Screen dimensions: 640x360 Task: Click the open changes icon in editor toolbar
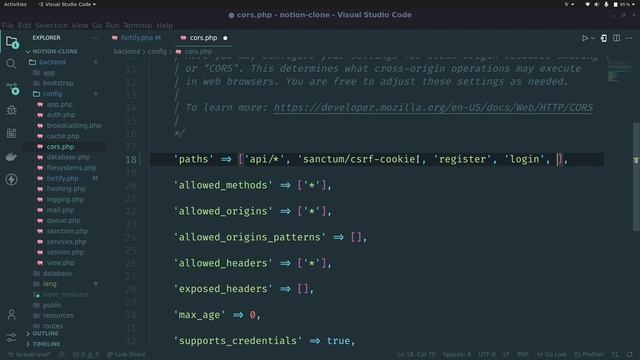click(604, 38)
